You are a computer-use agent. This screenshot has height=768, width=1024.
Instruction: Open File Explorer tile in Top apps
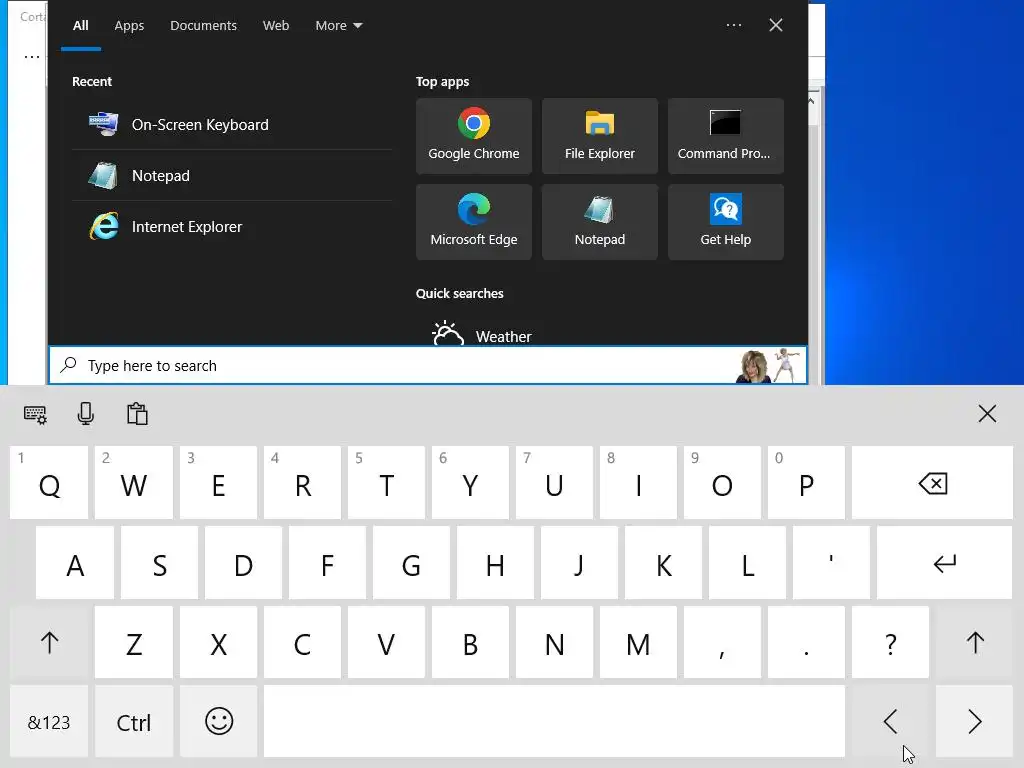tap(600, 136)
